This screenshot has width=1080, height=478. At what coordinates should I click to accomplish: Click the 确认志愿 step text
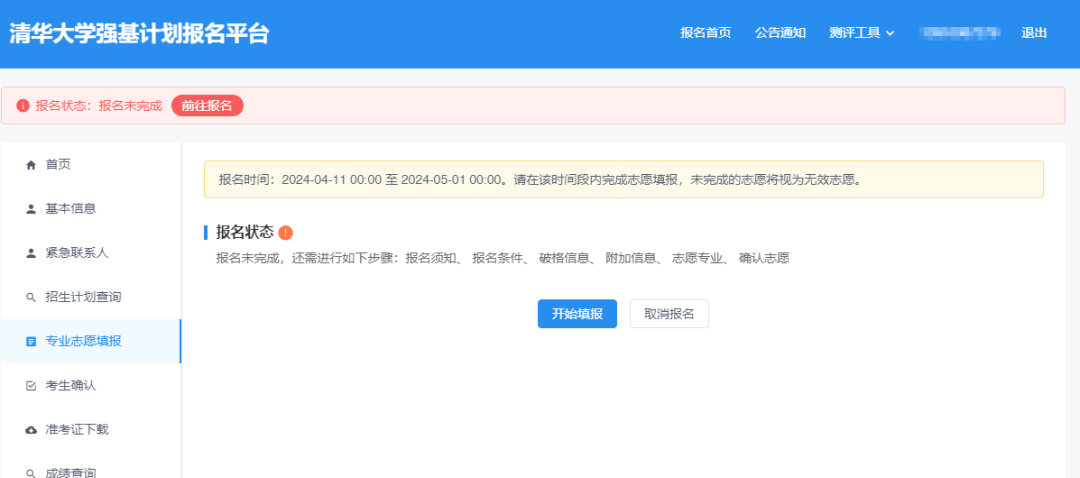(x=764, y=259)
